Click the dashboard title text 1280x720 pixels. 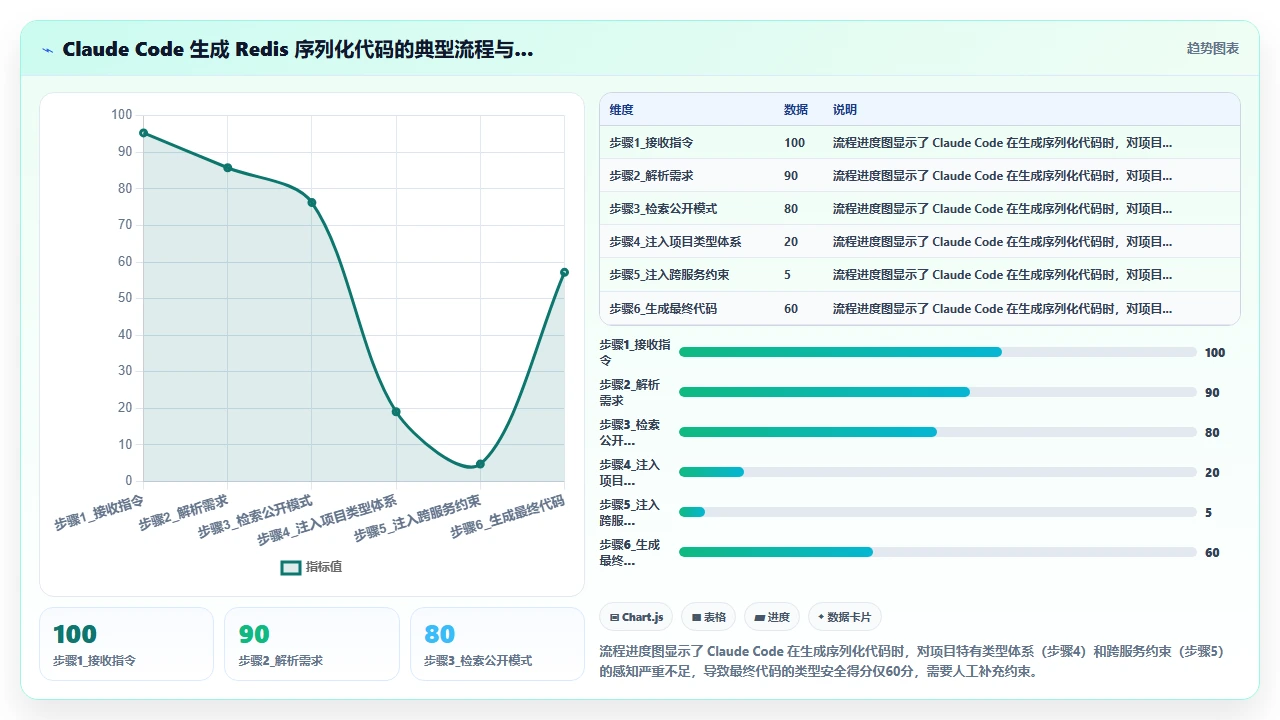297,49
